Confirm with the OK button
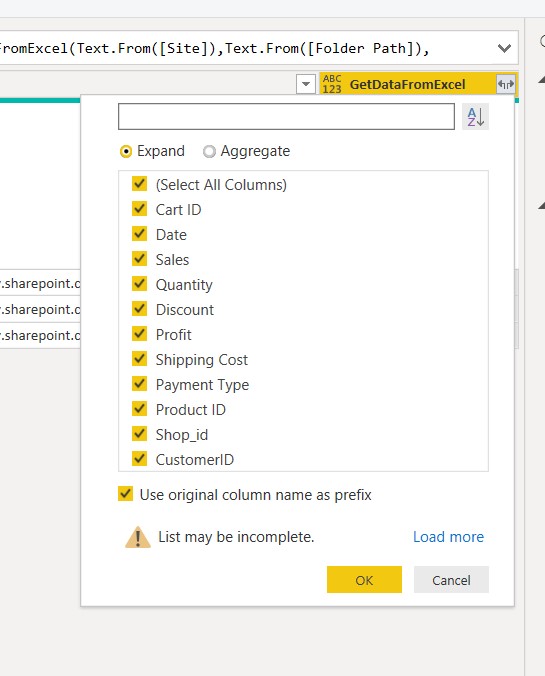The height and width of the screenshot is (676, 545). (x=364, y=580)
